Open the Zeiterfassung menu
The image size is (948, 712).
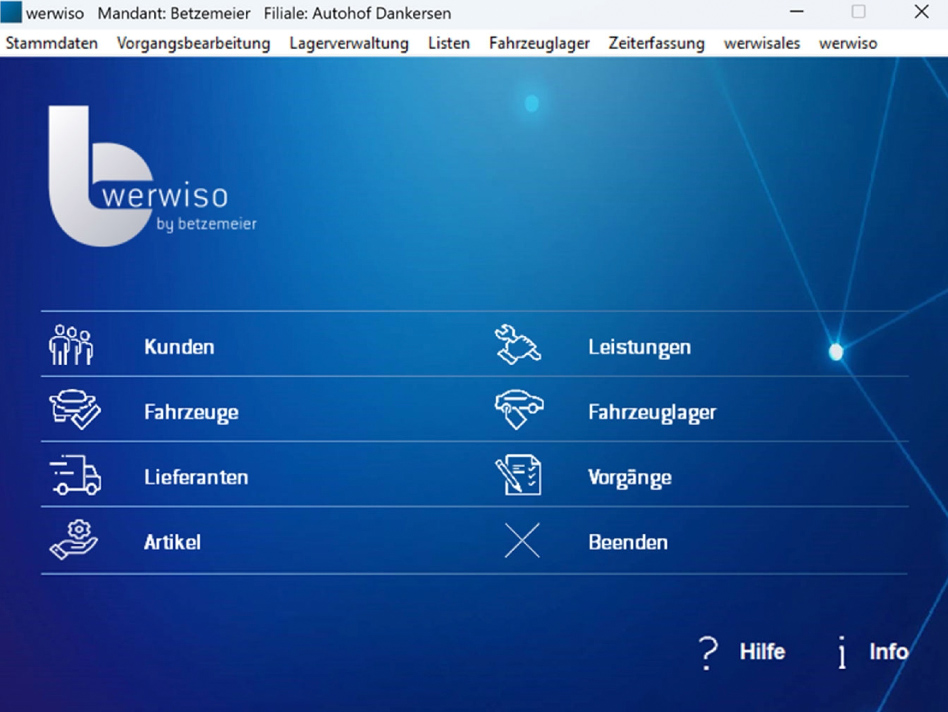[657, 44]
